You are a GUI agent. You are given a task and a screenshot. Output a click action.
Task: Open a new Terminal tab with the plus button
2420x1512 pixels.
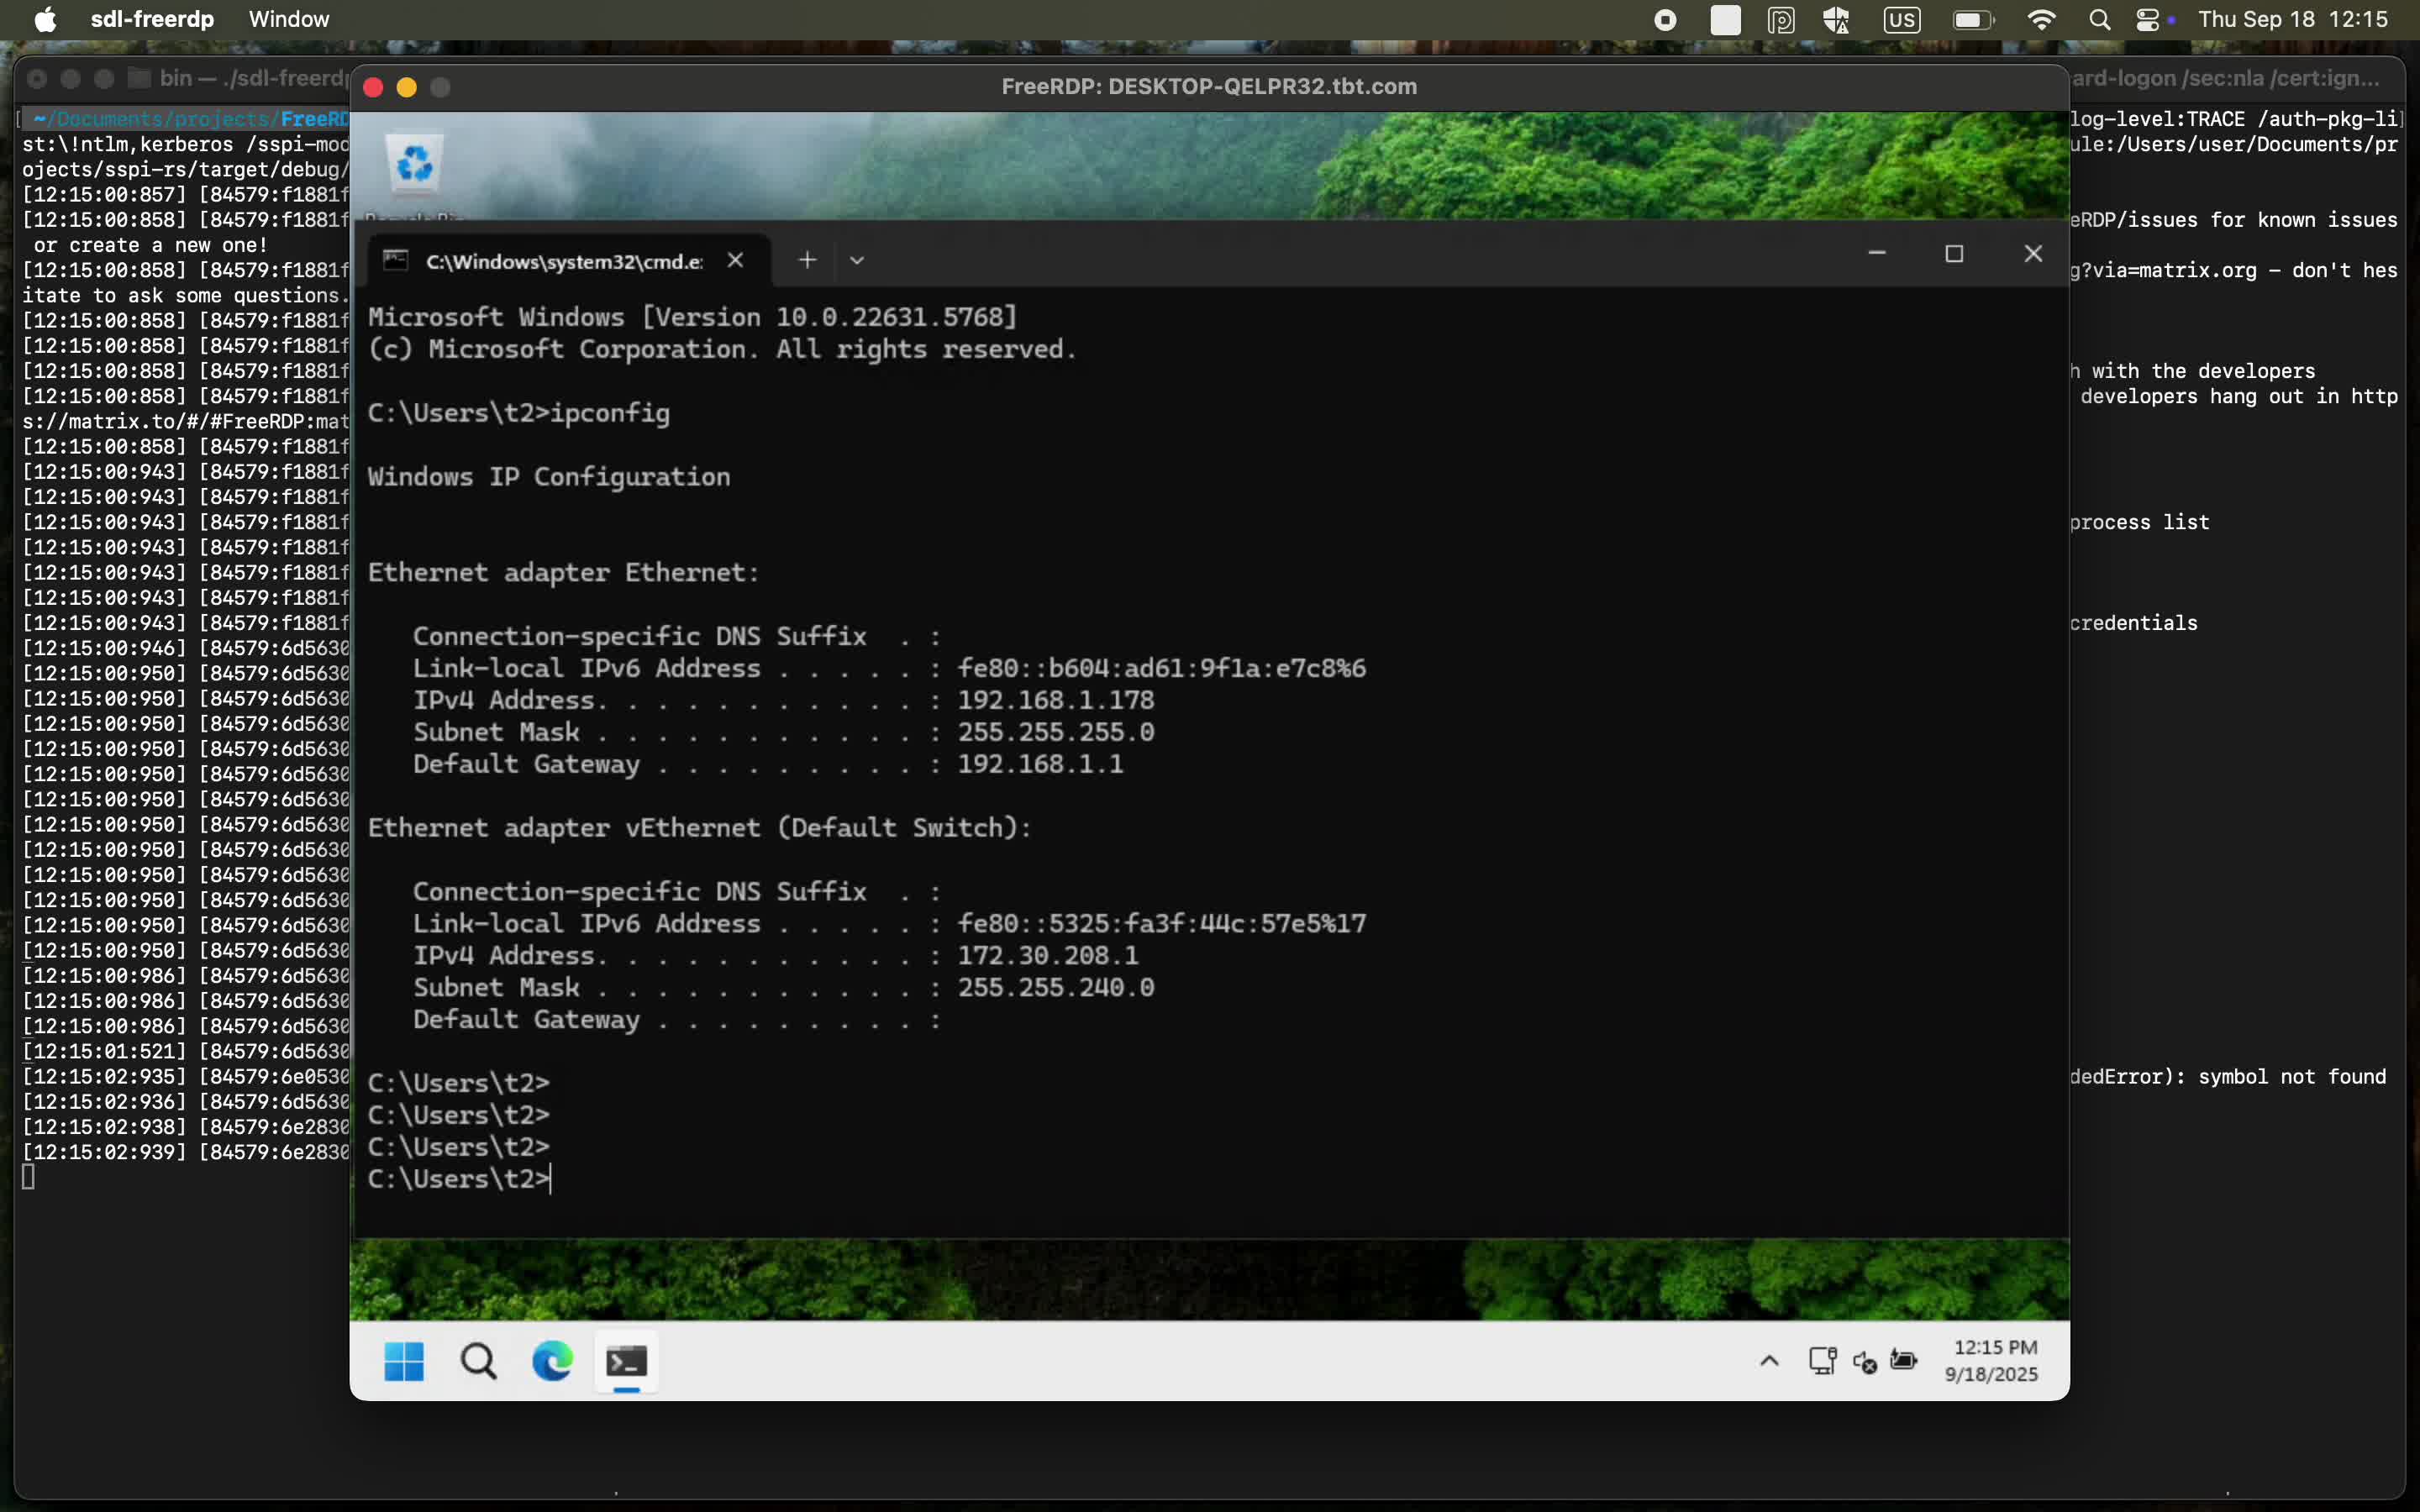click(807, 259)
